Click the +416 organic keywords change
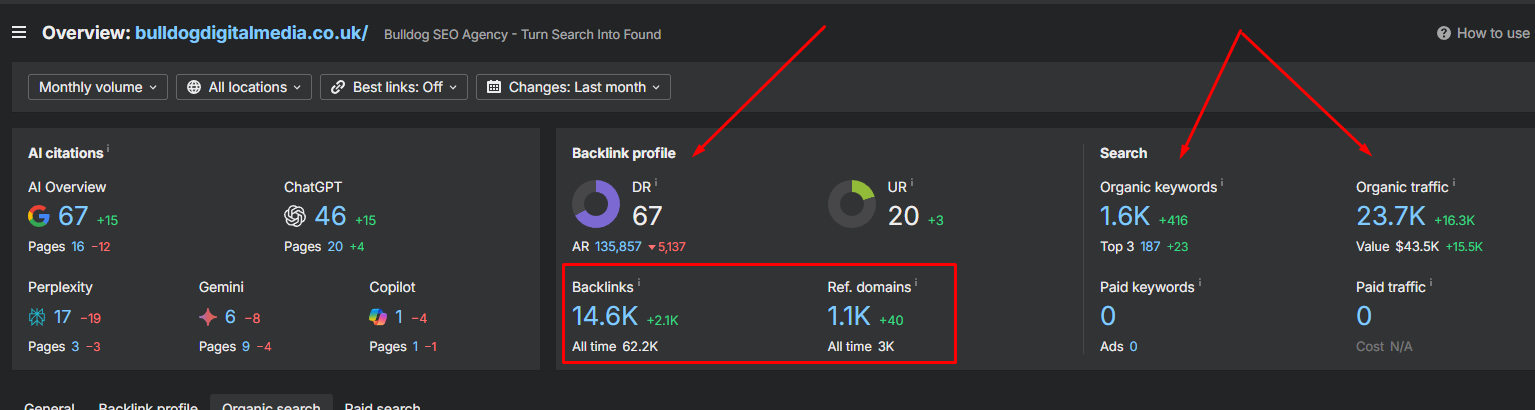The height and width of the screenshot is (410, 1535). (x=1173, y=220)
